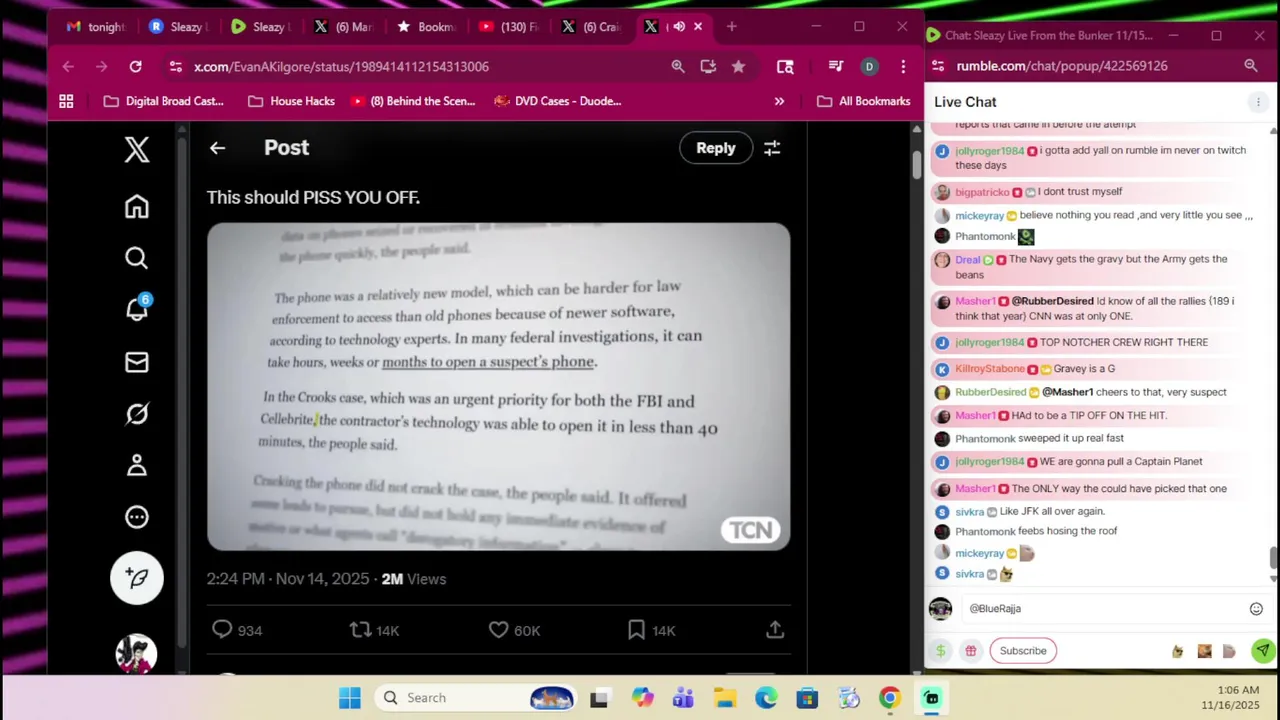Image resolution: width=1280 pixels, height=720 pixels.
Task: Open the Chrome apps grid in bookmarks bar
Action: click(x=66, y=101)
